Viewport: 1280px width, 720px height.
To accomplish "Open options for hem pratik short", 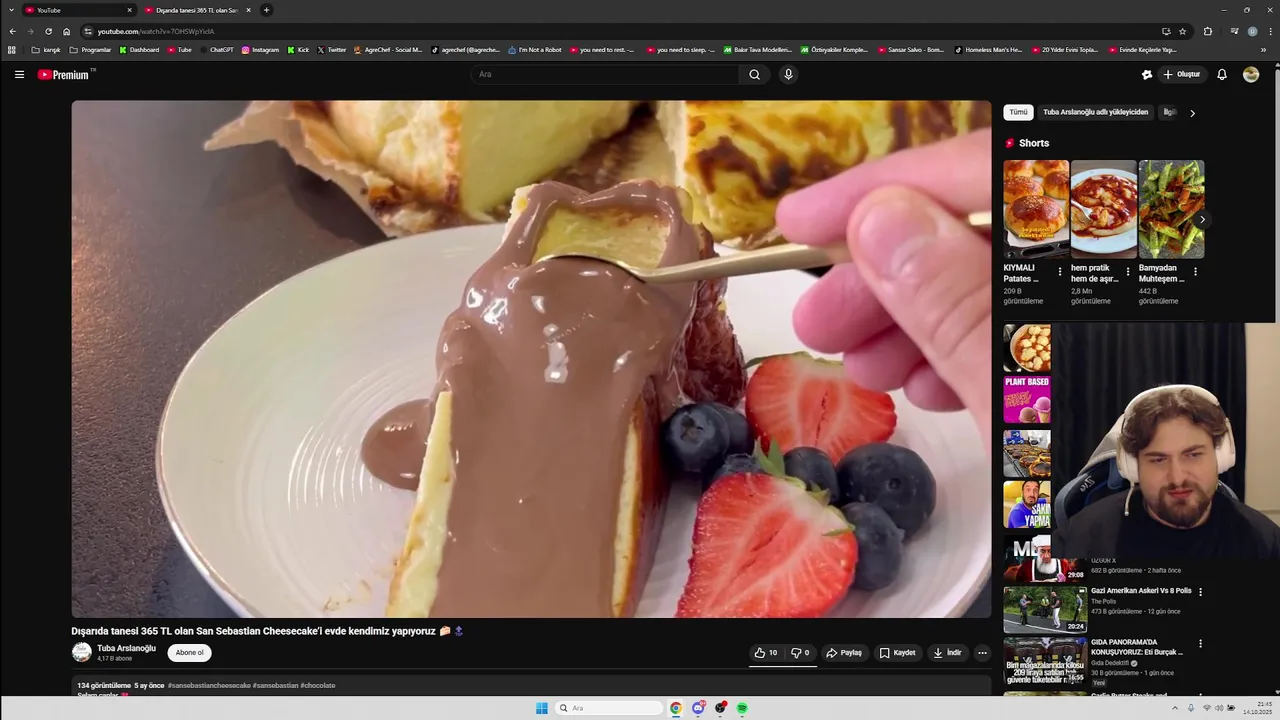I will click(x=1128, y=272).
